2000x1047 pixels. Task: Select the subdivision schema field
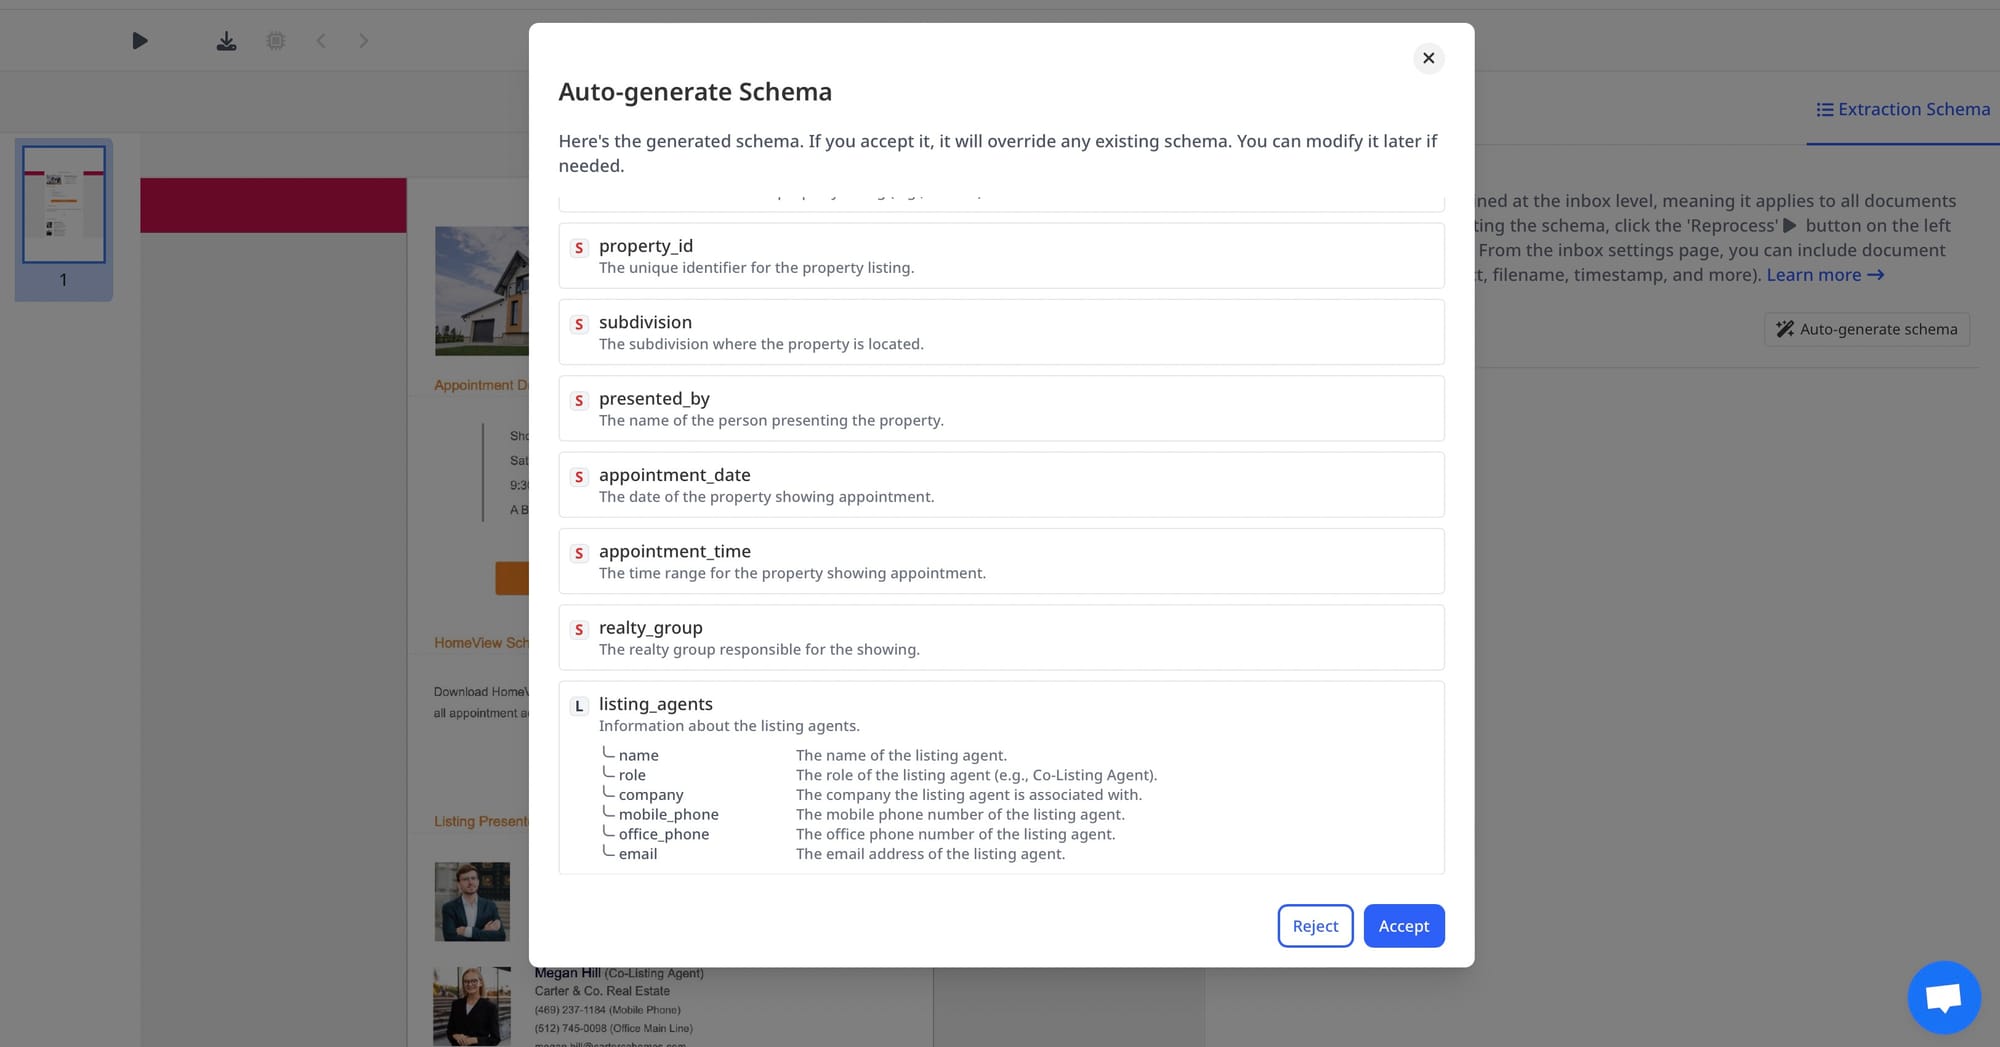tap(1000, 332)
